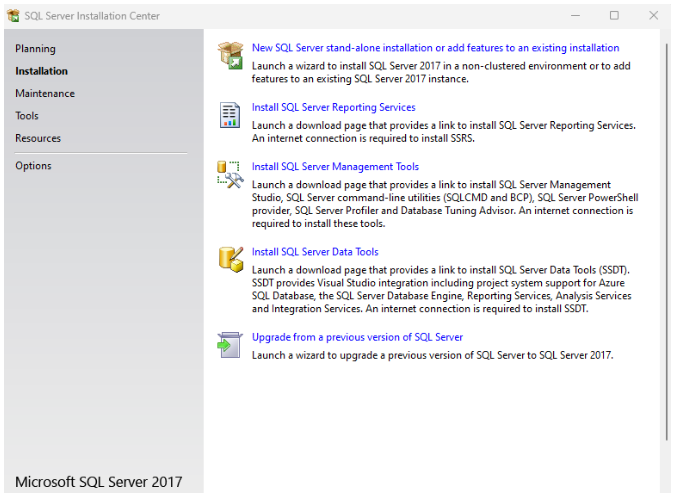
Task: Launch new SQL Server stand-alone installation link
Action: click(x=435, y=48)
